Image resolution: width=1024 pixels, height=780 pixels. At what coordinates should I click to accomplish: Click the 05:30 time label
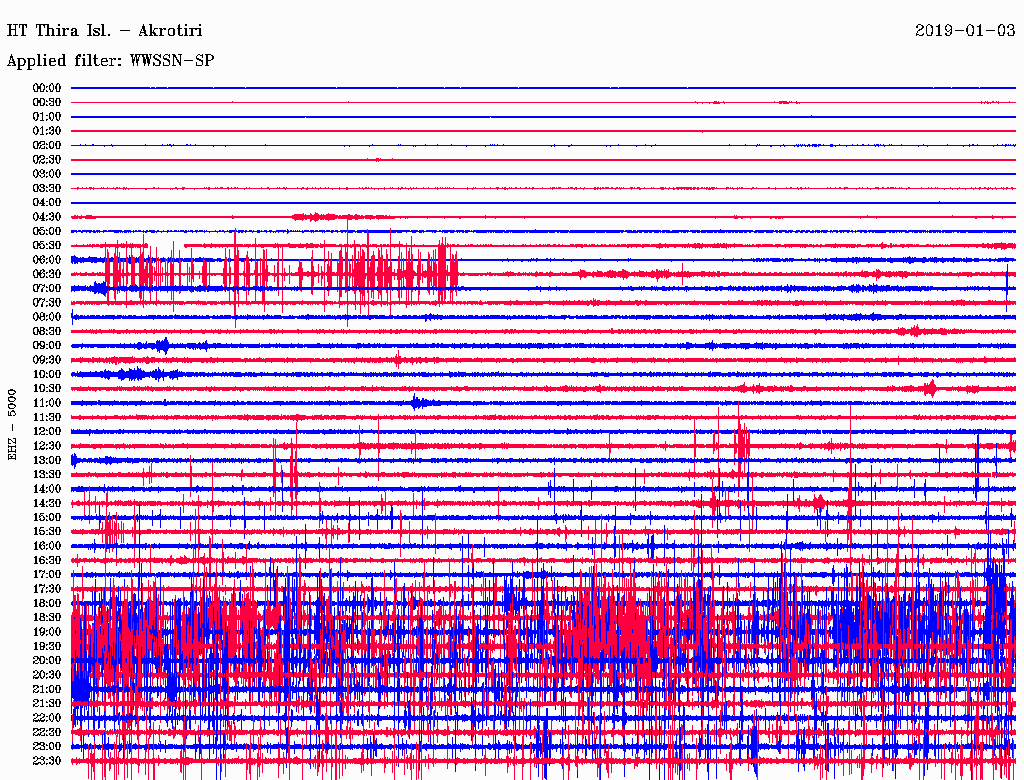pyautogui.click(x=47, y=246)
